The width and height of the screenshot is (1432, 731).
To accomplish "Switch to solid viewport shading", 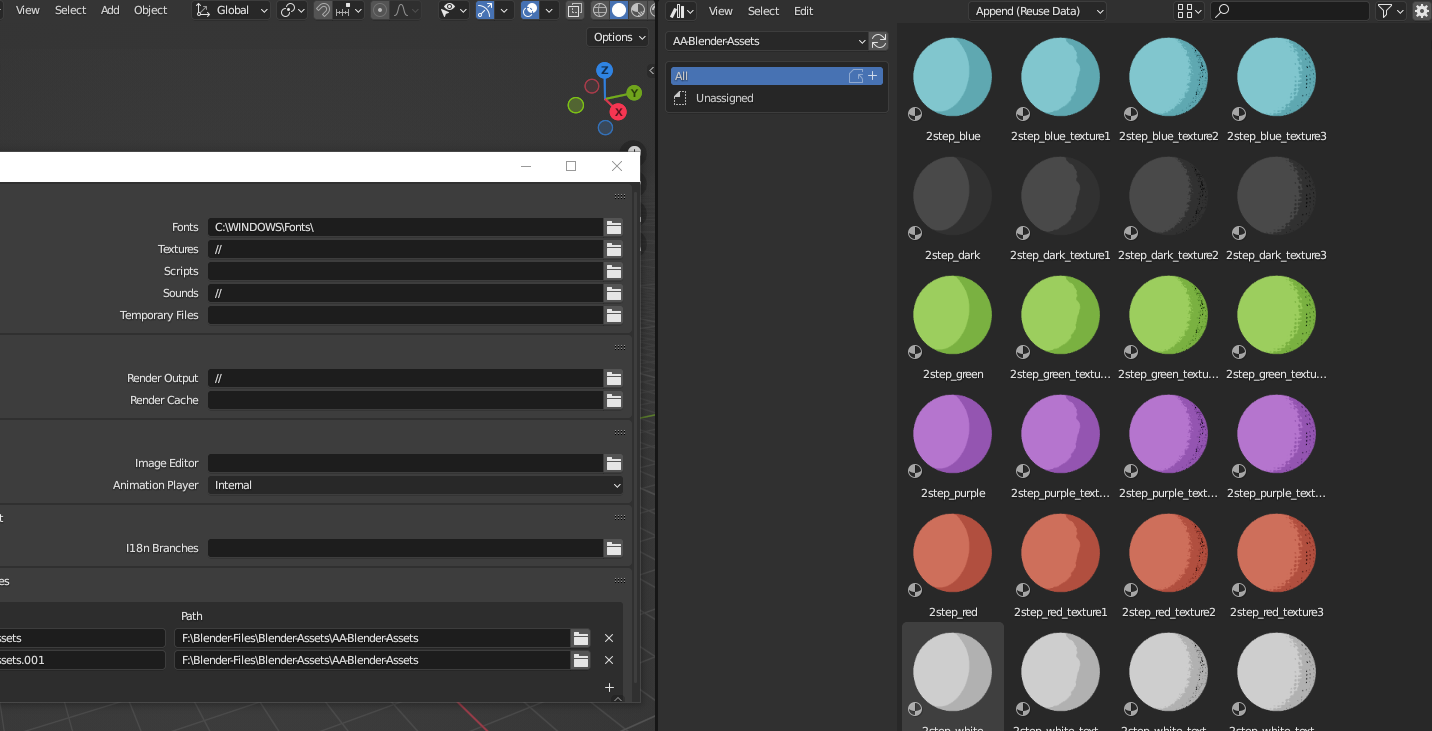I will (x=618, y=10).
